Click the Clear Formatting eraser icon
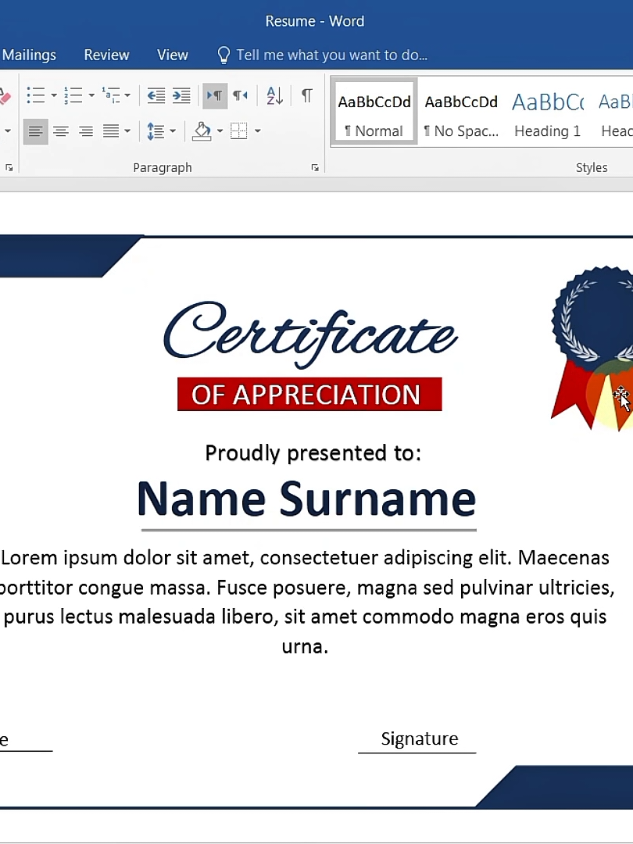 4,97
